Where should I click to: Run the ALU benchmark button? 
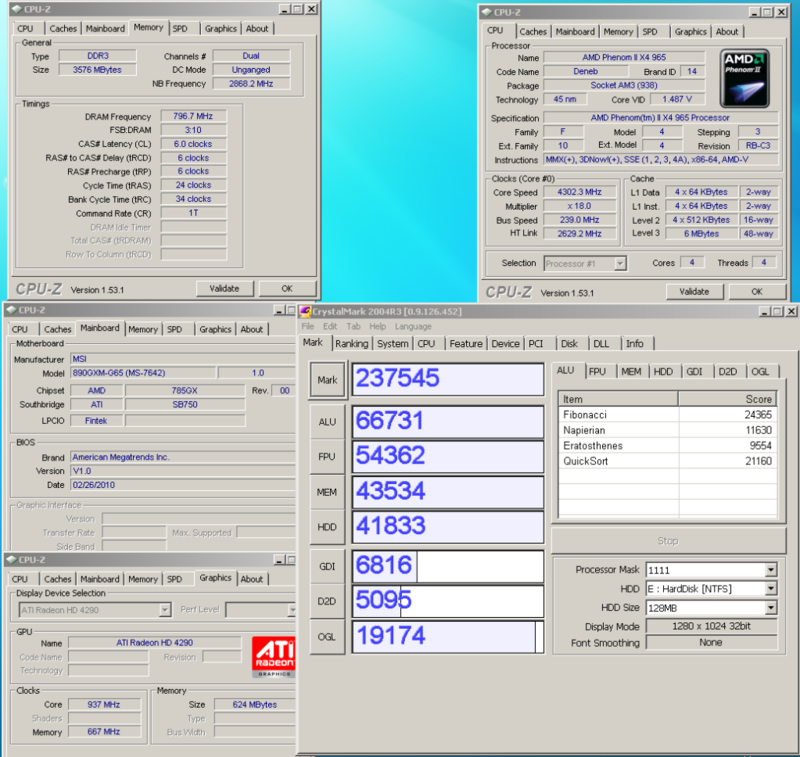click(327, 422)
